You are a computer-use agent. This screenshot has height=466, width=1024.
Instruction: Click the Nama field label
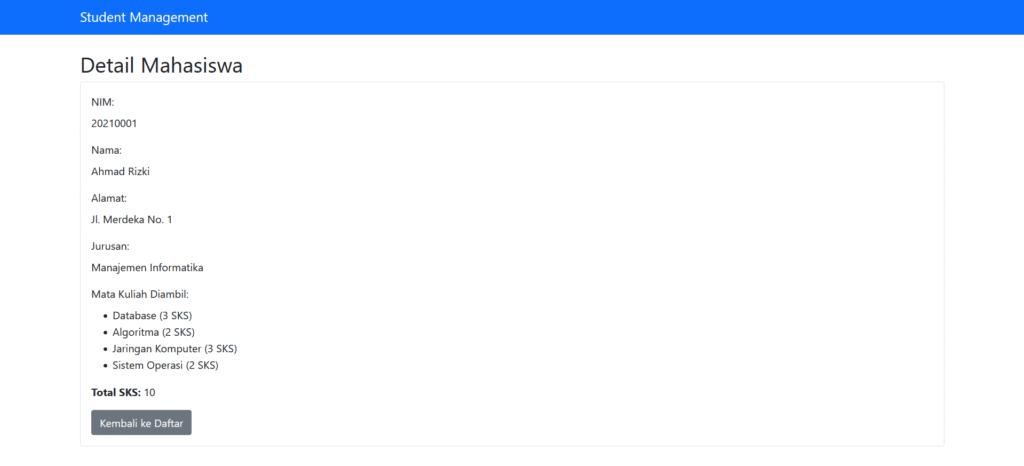[x=106, y=150]
